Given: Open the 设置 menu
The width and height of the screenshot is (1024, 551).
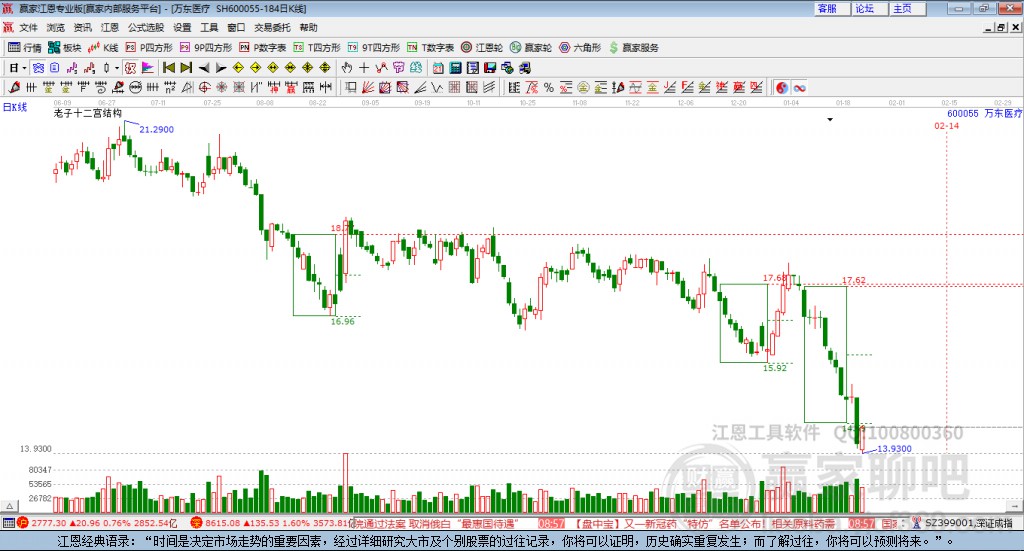Looking at the screenshot, I should (x=182, y=27).
